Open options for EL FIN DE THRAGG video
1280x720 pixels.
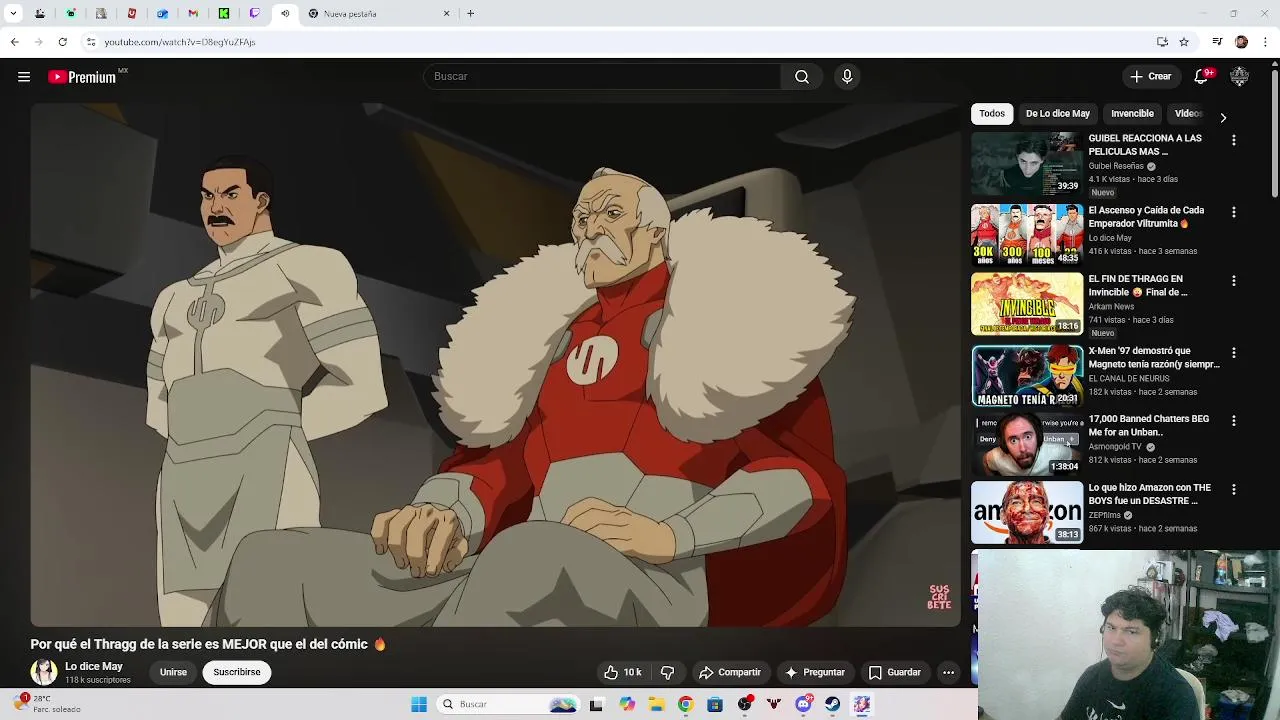coord(1234,281)
